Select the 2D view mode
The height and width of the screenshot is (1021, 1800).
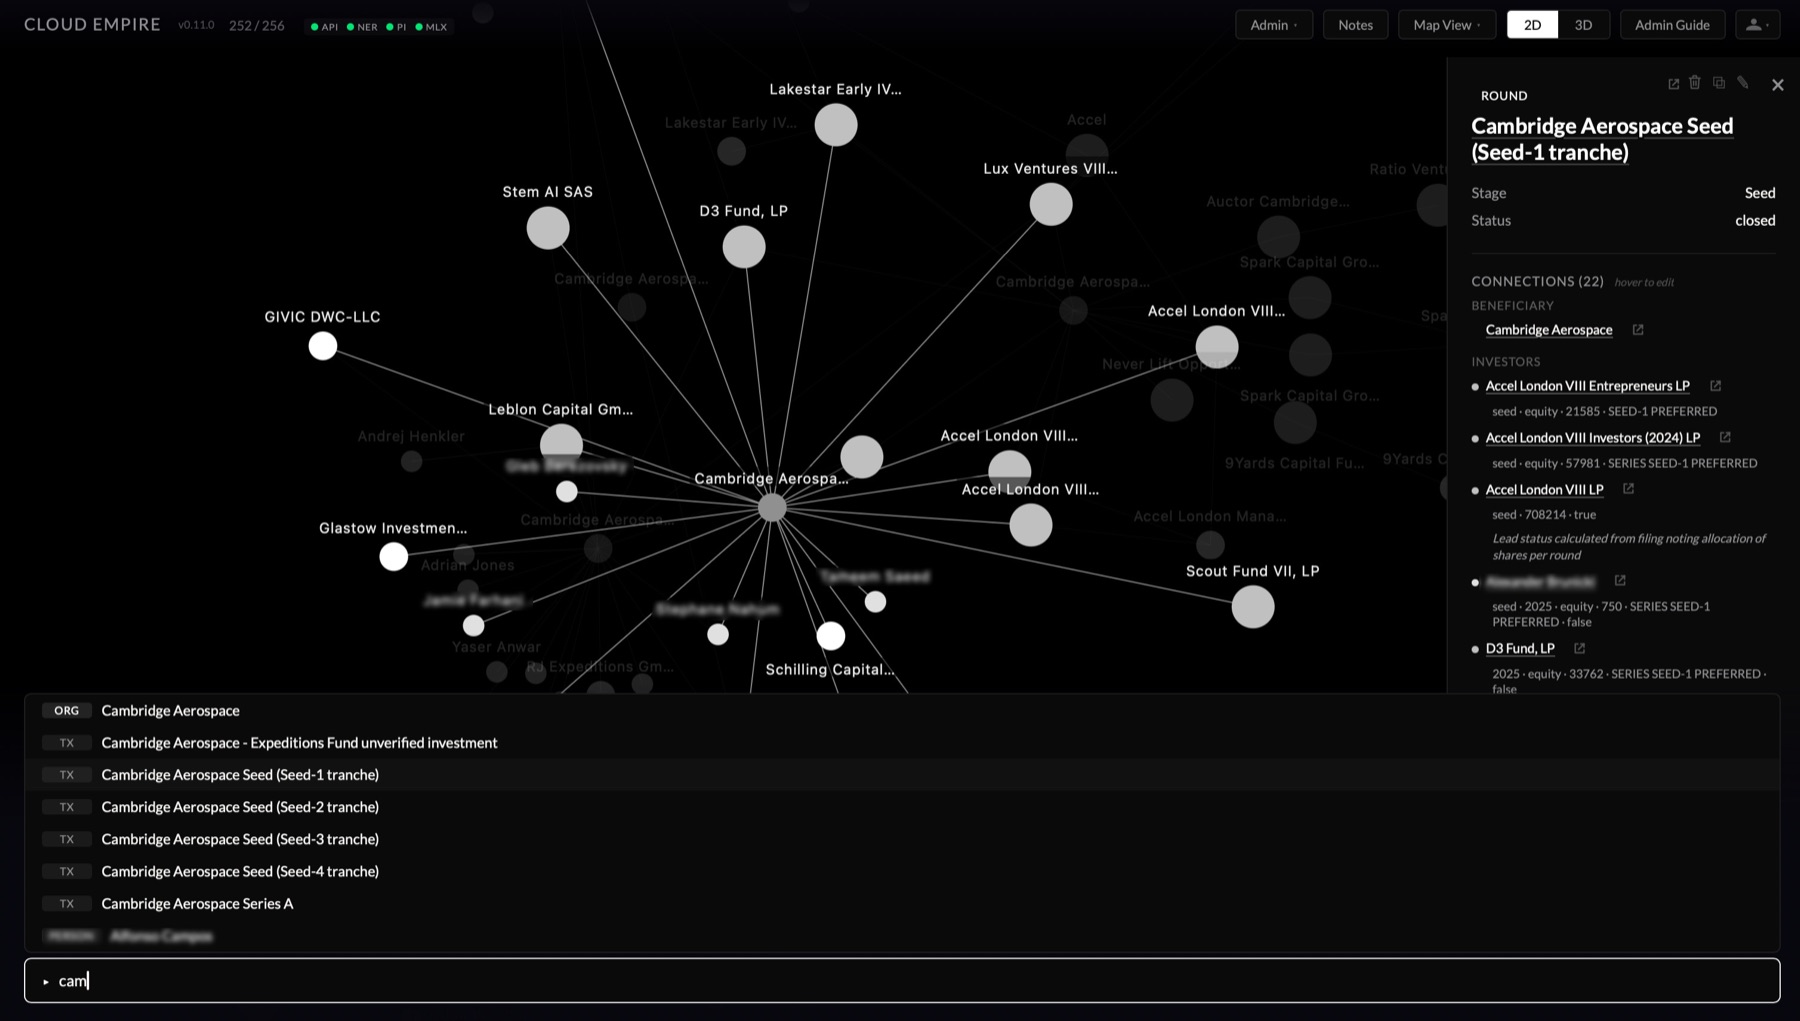(1532, 25)
